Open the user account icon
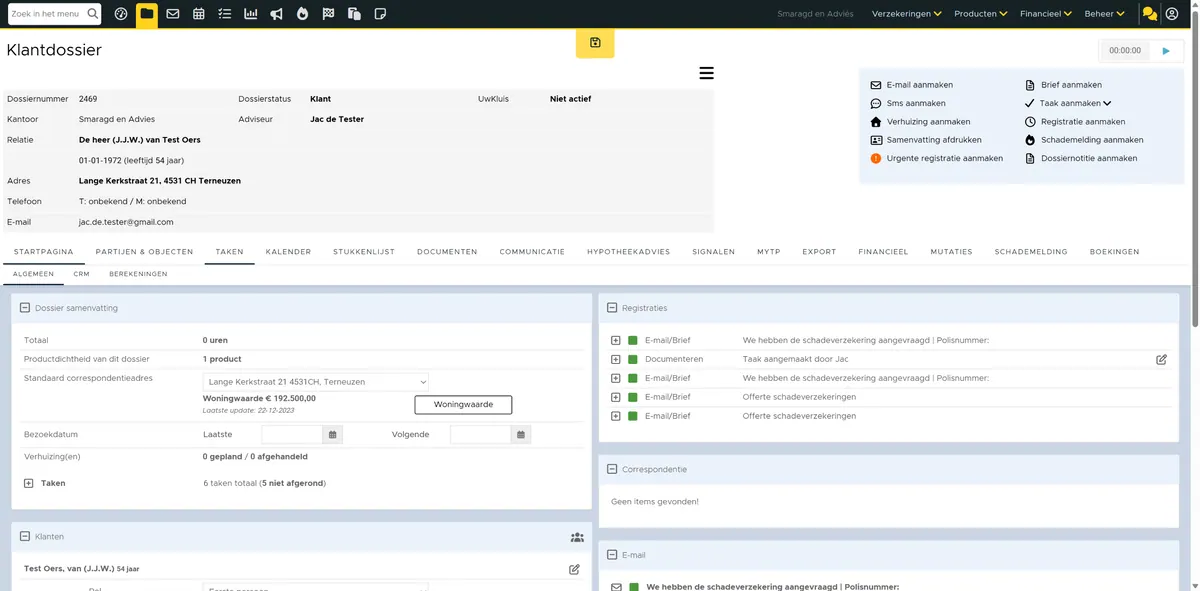 (x=1172, y=14)
